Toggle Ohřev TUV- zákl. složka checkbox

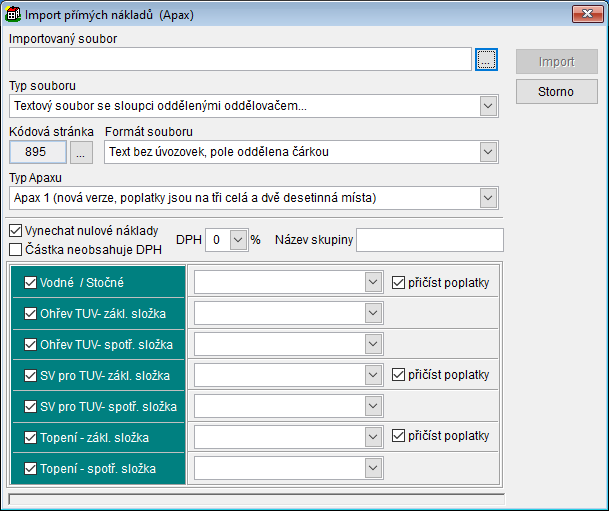point(30,314)
